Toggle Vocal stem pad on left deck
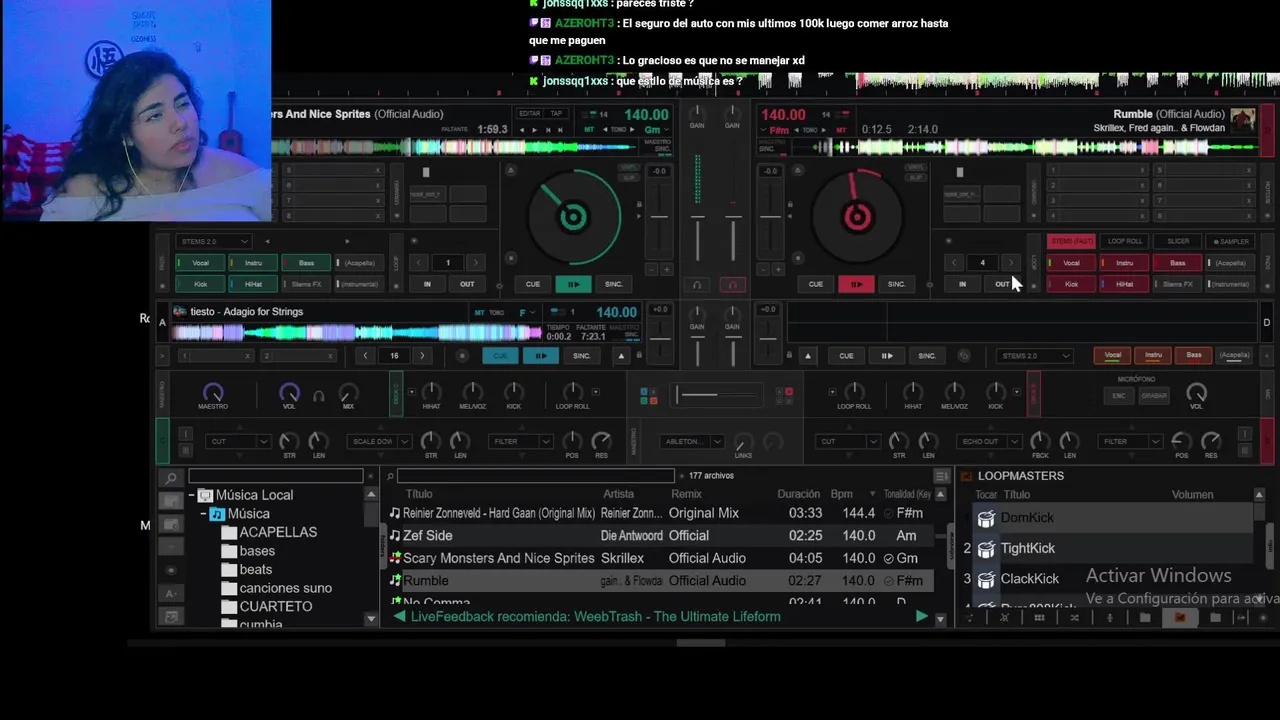The image size is (1280, 720). point(200,263)
